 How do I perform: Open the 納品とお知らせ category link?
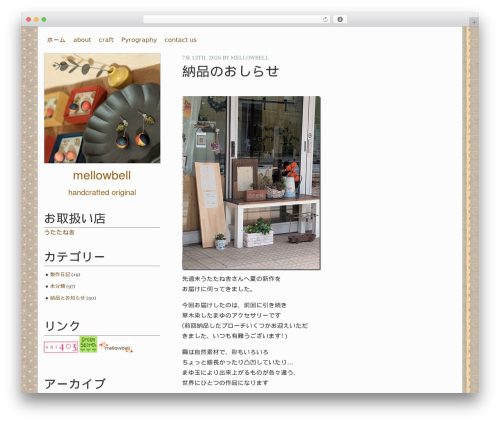(x=68, y=298)
